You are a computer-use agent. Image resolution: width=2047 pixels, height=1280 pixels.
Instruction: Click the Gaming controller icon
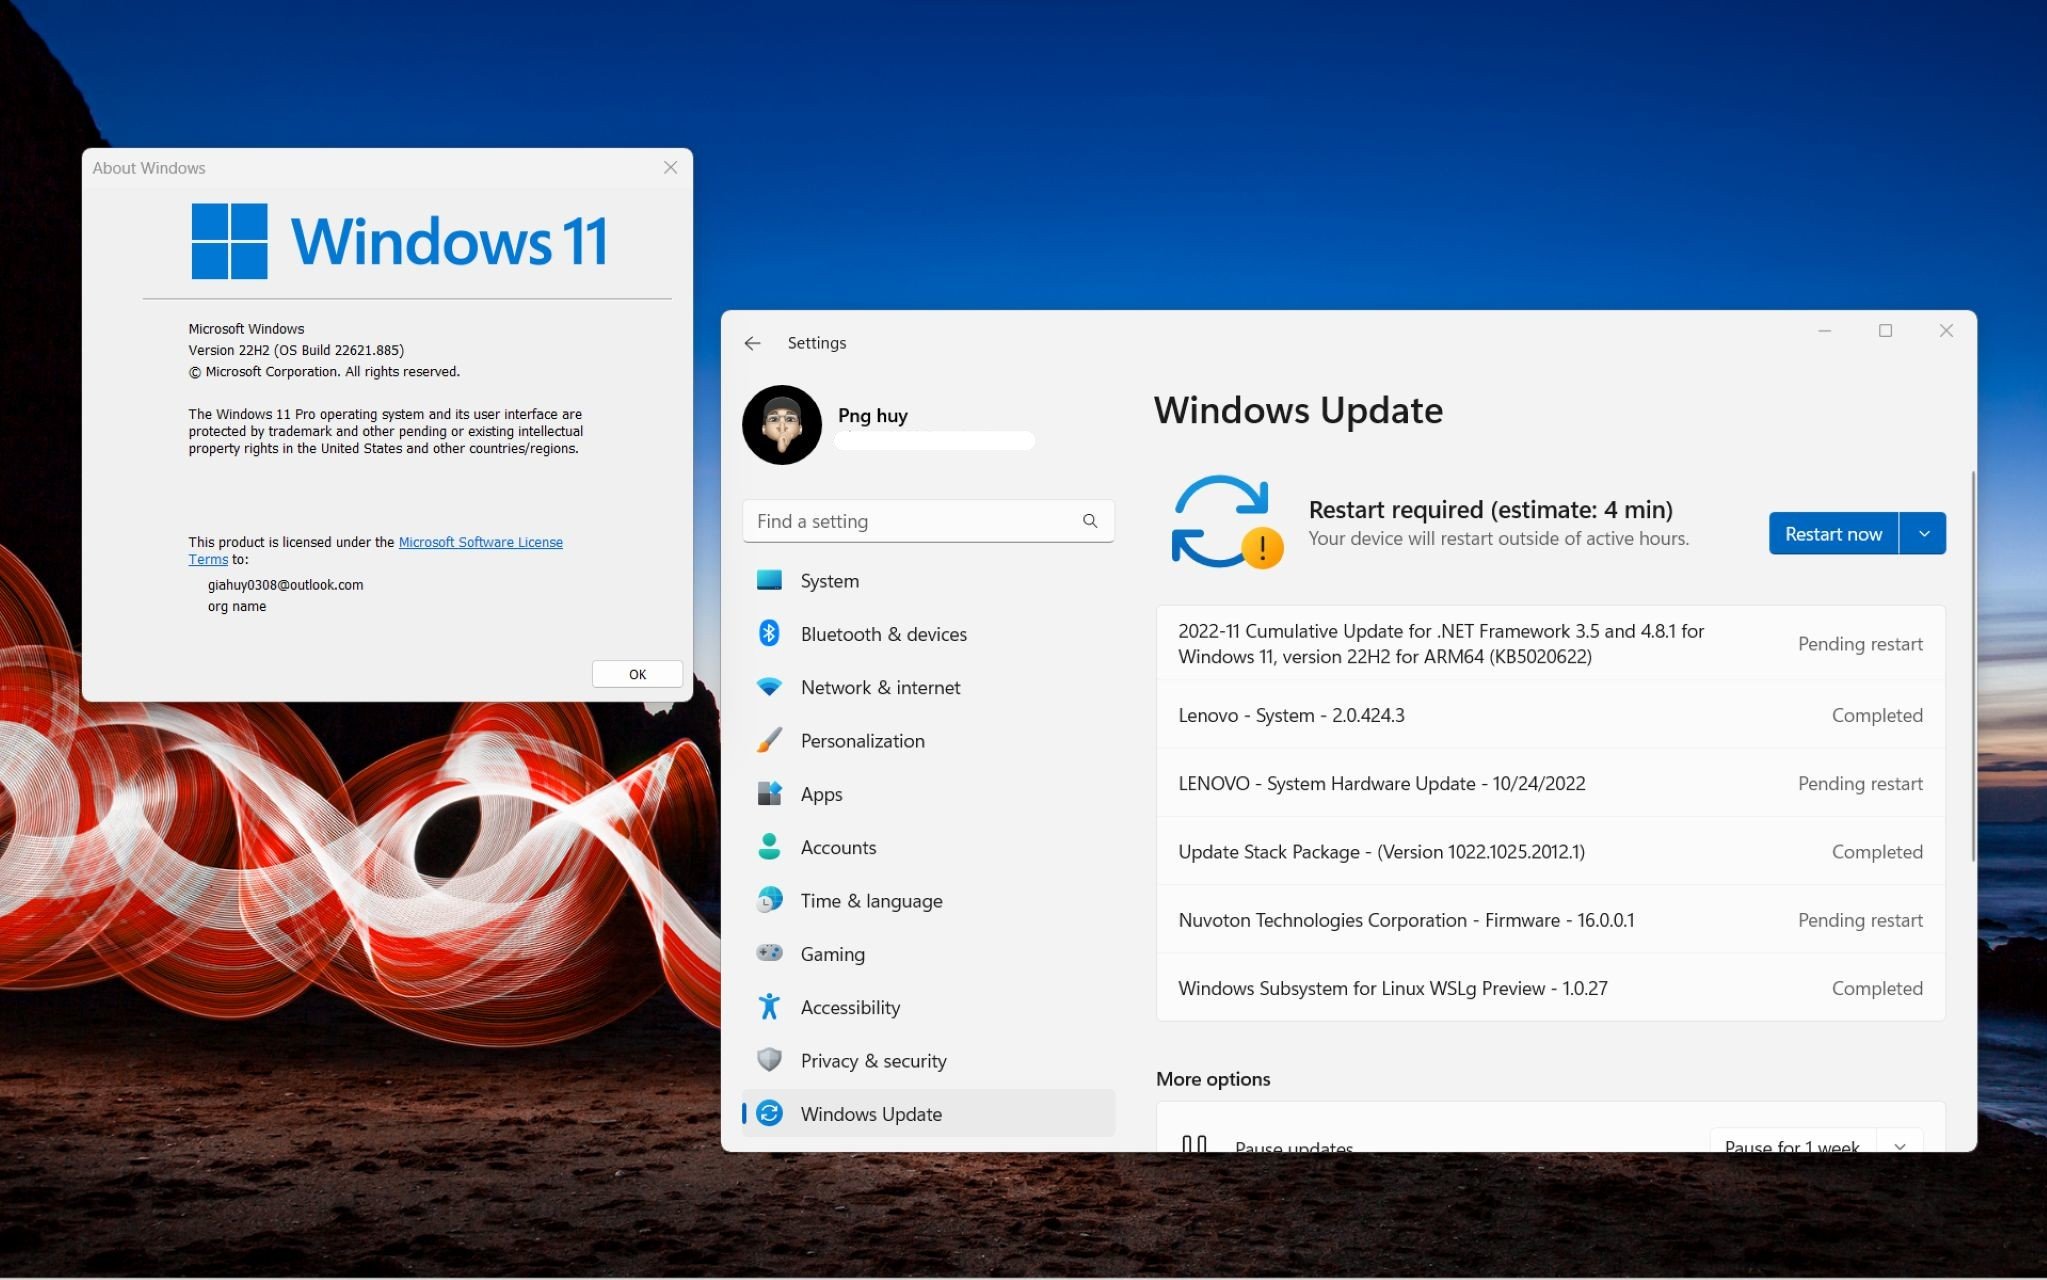coord(769,953)
